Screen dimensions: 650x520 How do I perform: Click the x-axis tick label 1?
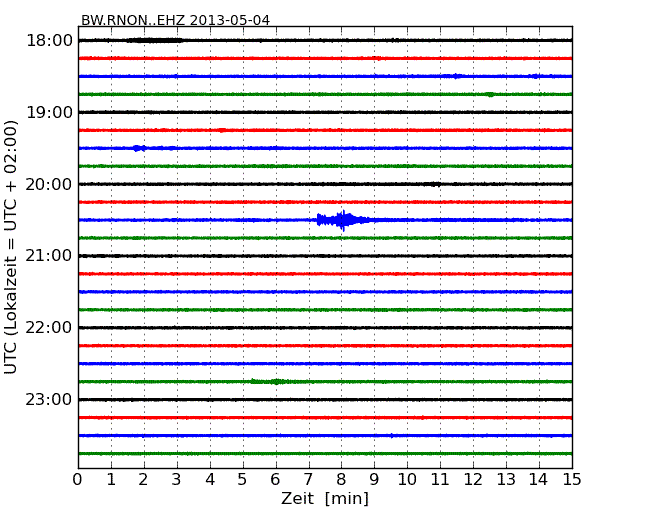click(111, 479)
